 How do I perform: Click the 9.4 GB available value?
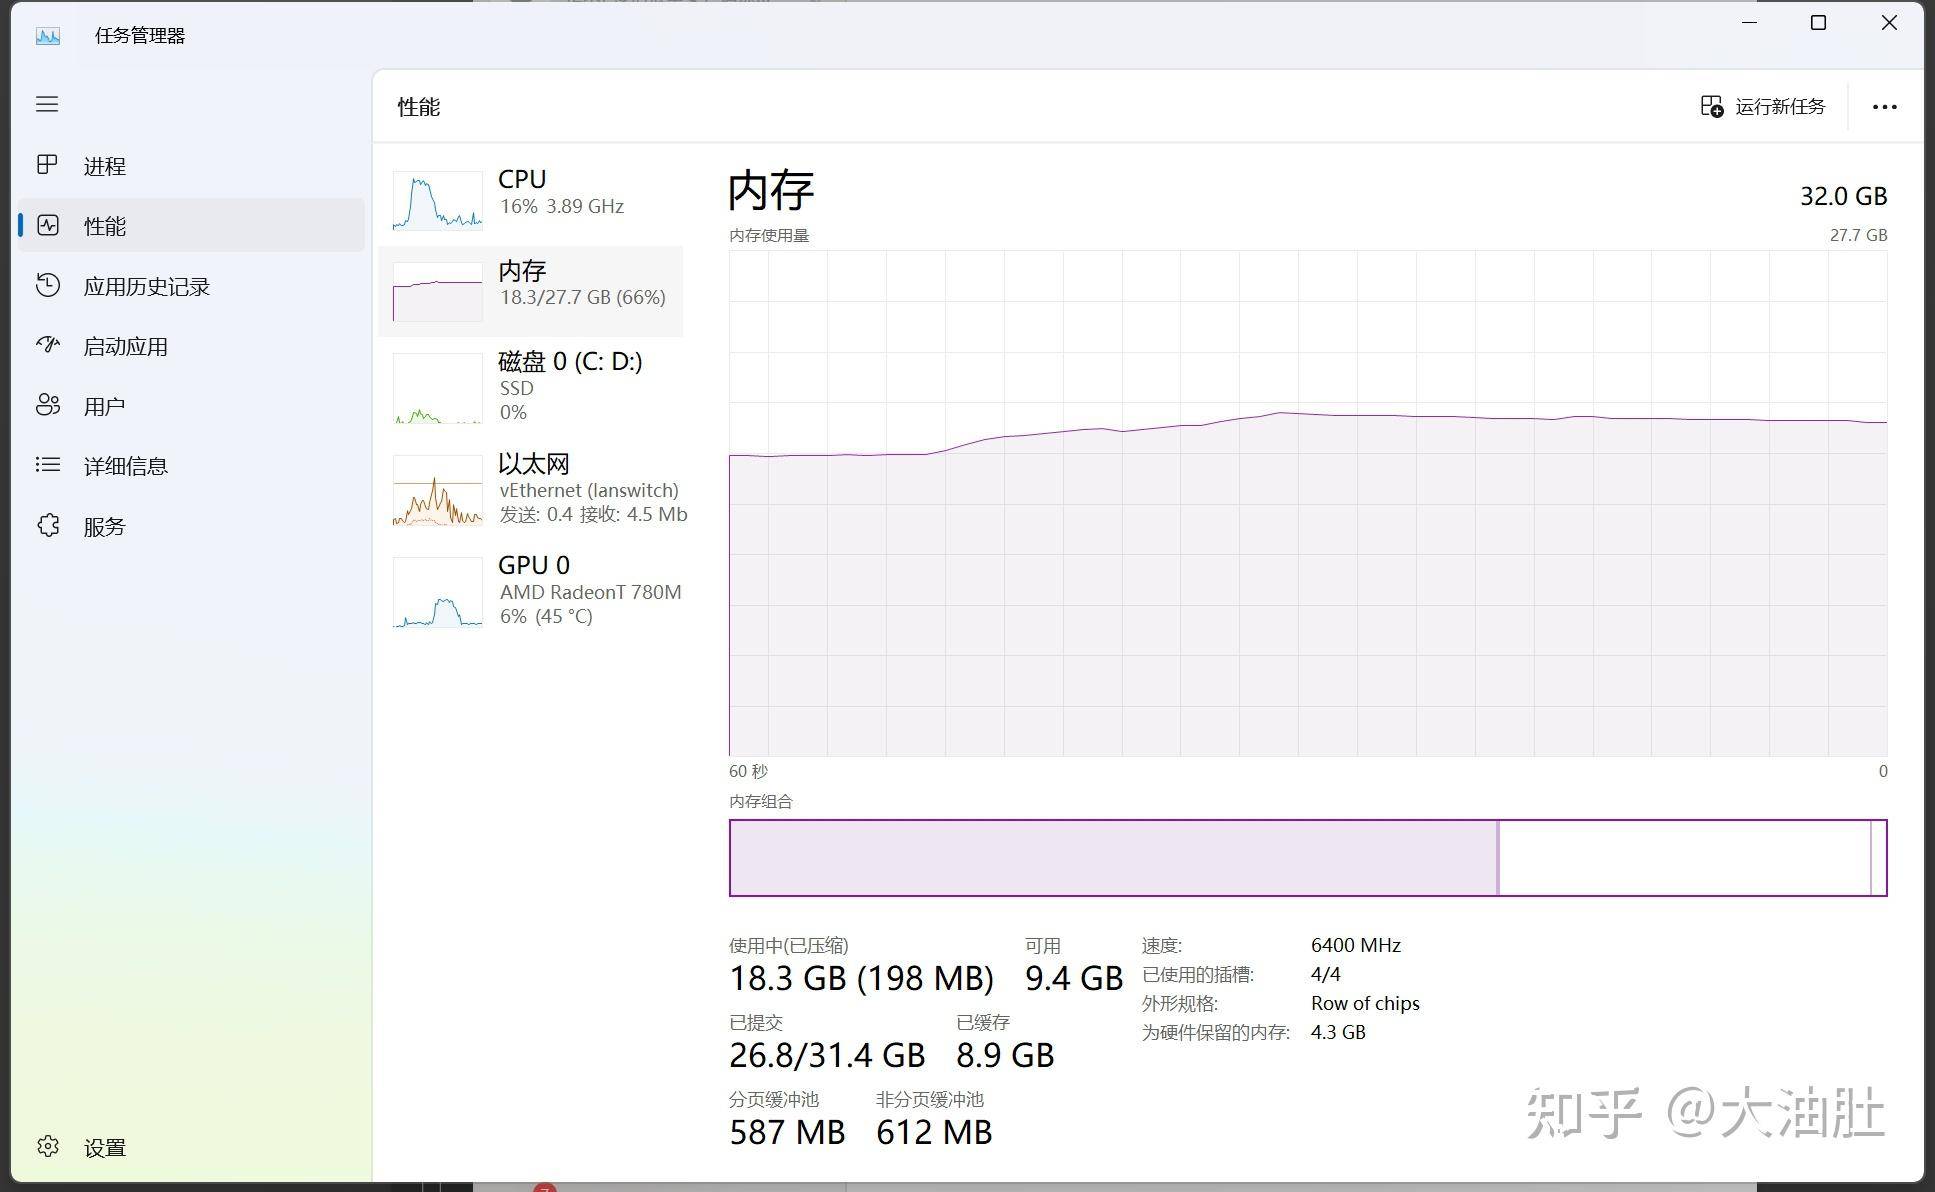(x=1074, y=978)
